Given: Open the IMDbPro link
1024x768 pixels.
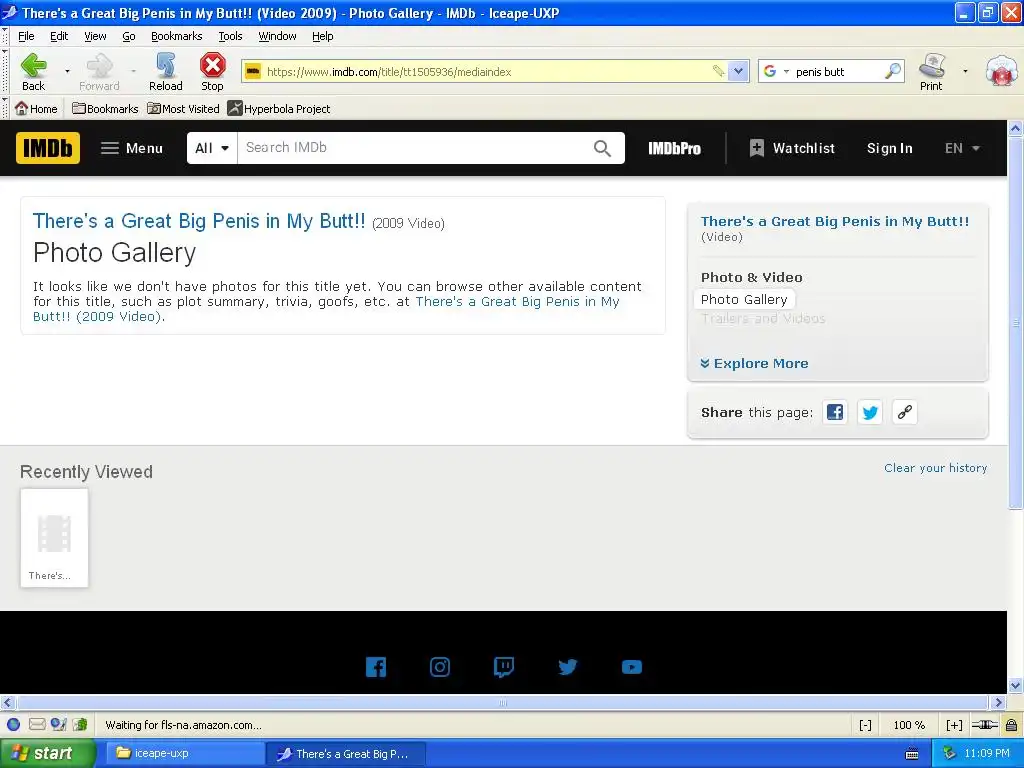Looking at the screenshot, I should tap(674, 148).
